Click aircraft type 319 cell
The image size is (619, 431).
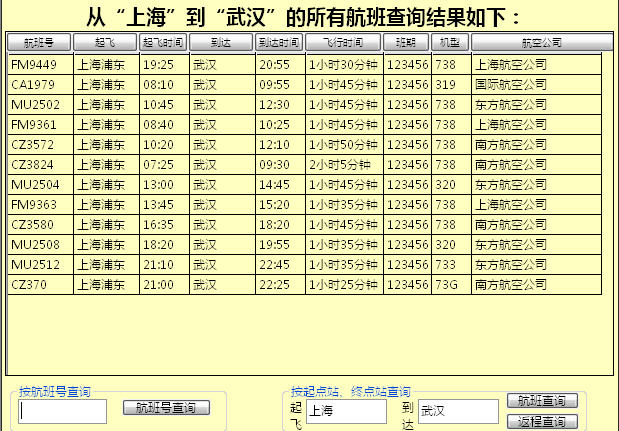pyautogui.click(x=451, y=84)
